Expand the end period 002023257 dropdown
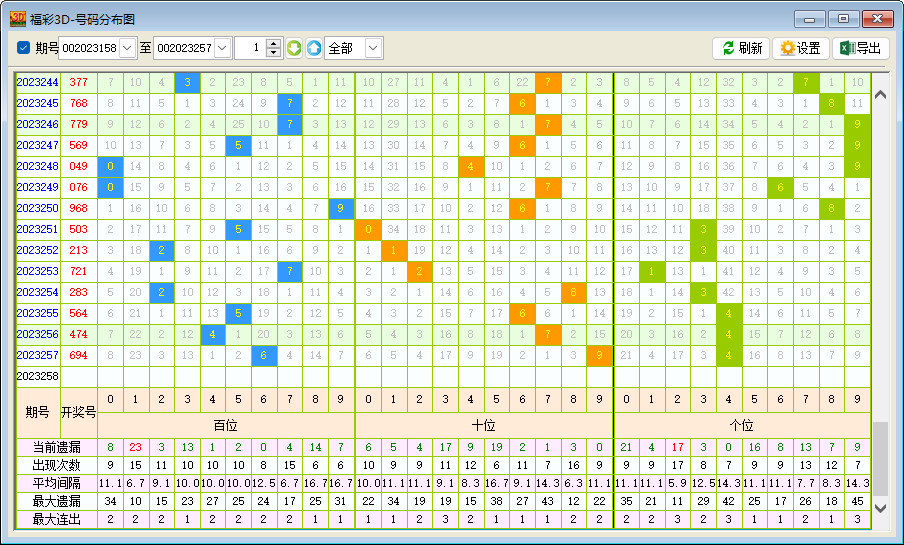The width and height of the screenshot is (904, 545). point(222,48)
